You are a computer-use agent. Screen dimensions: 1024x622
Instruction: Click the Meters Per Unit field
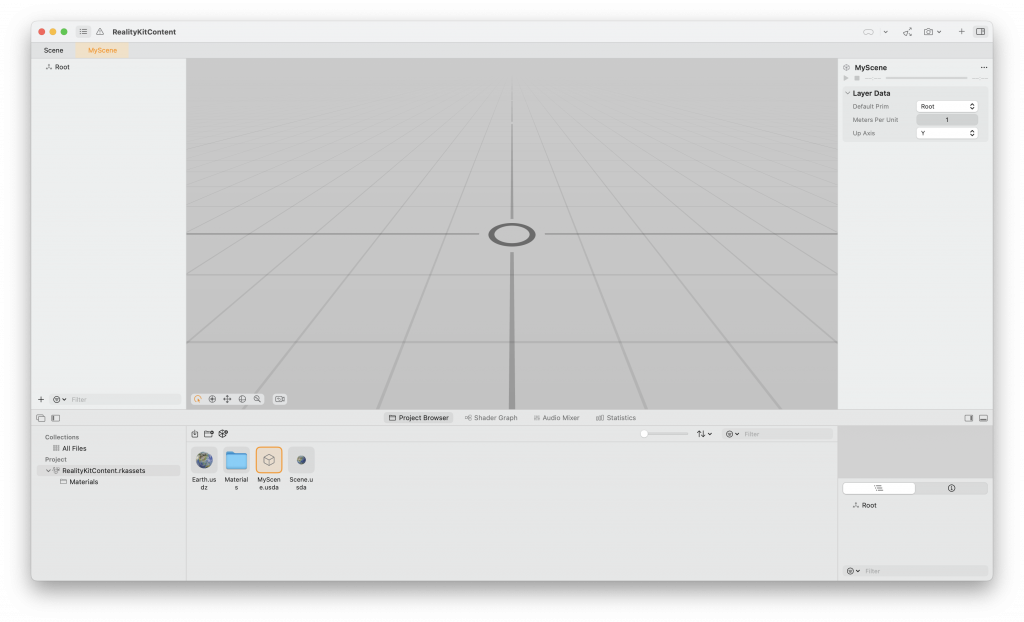click(947, 120)
